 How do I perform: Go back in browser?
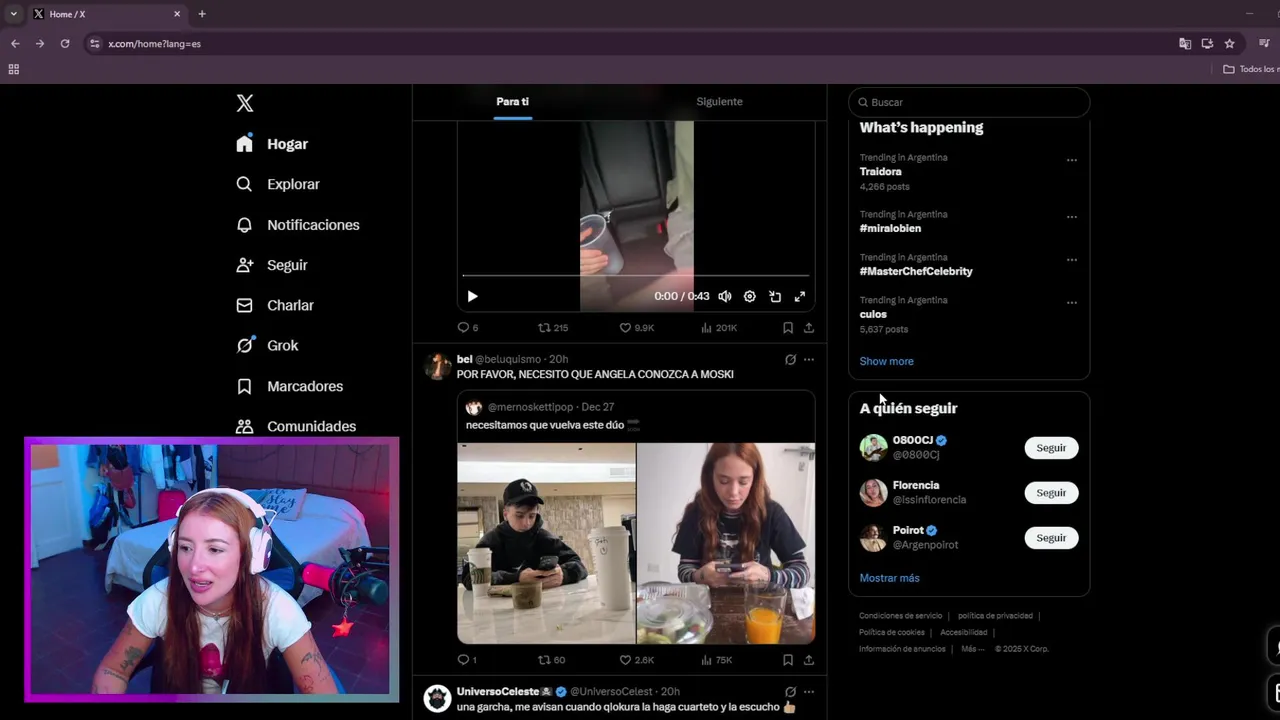15,44
